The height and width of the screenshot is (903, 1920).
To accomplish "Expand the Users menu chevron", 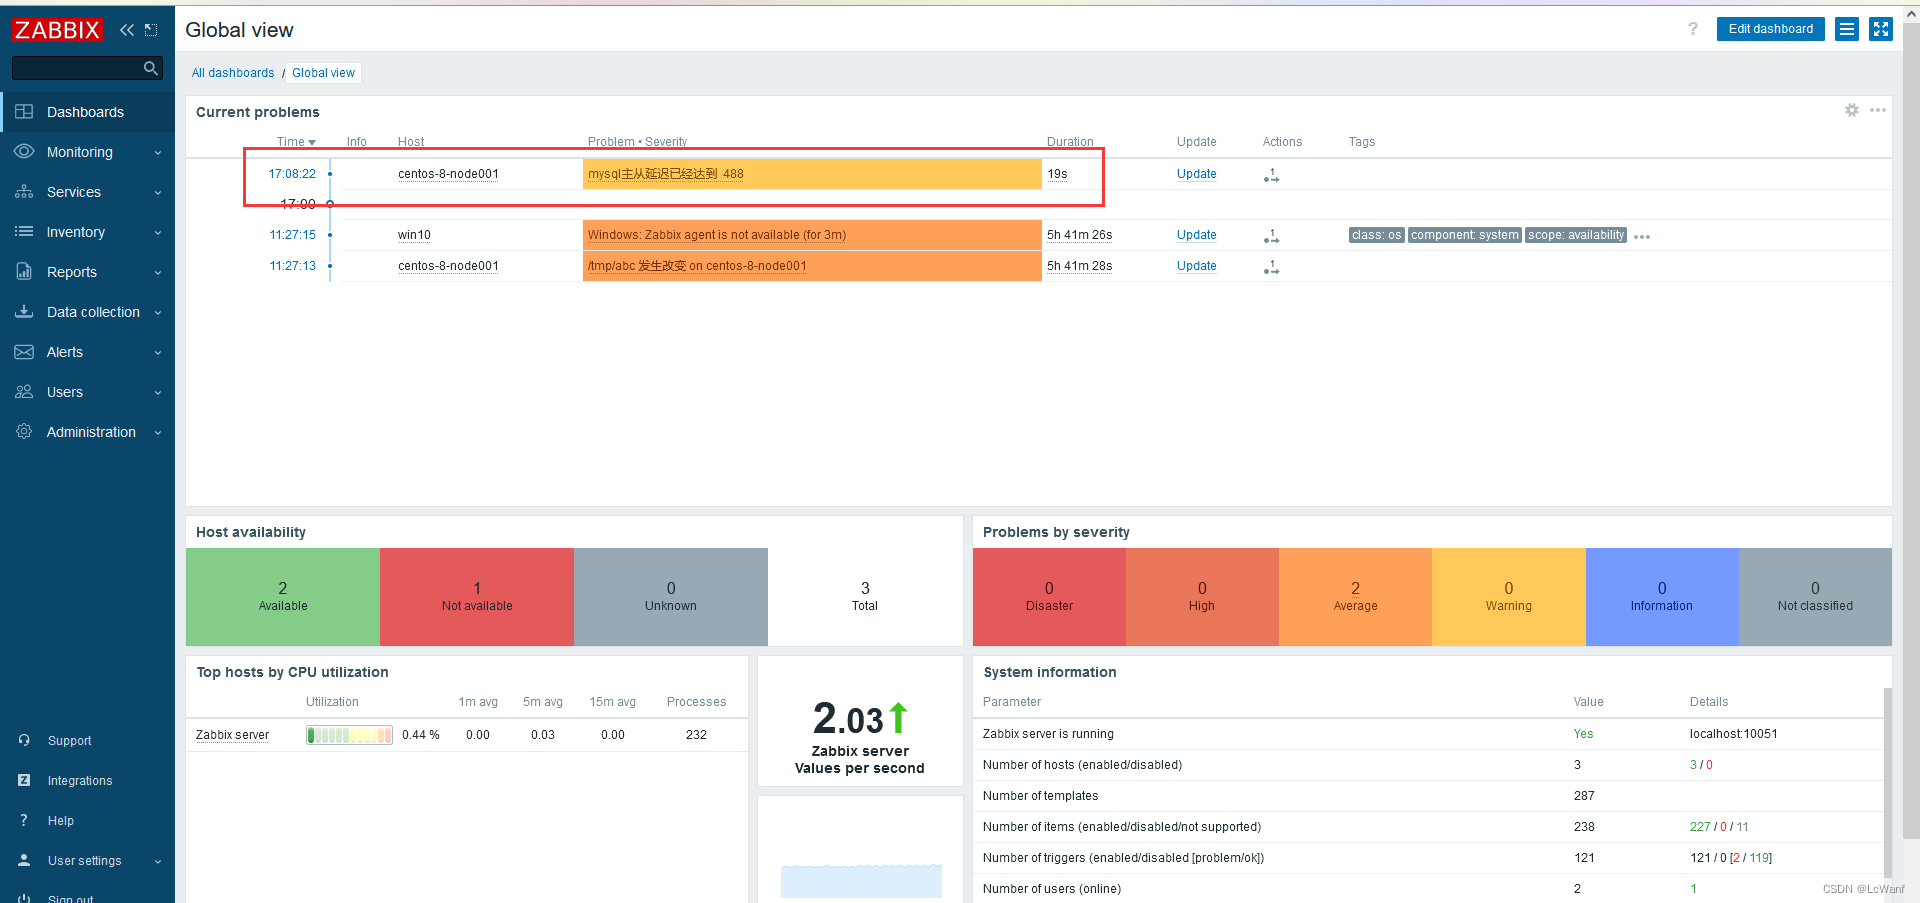I will (x=158, y=393).
